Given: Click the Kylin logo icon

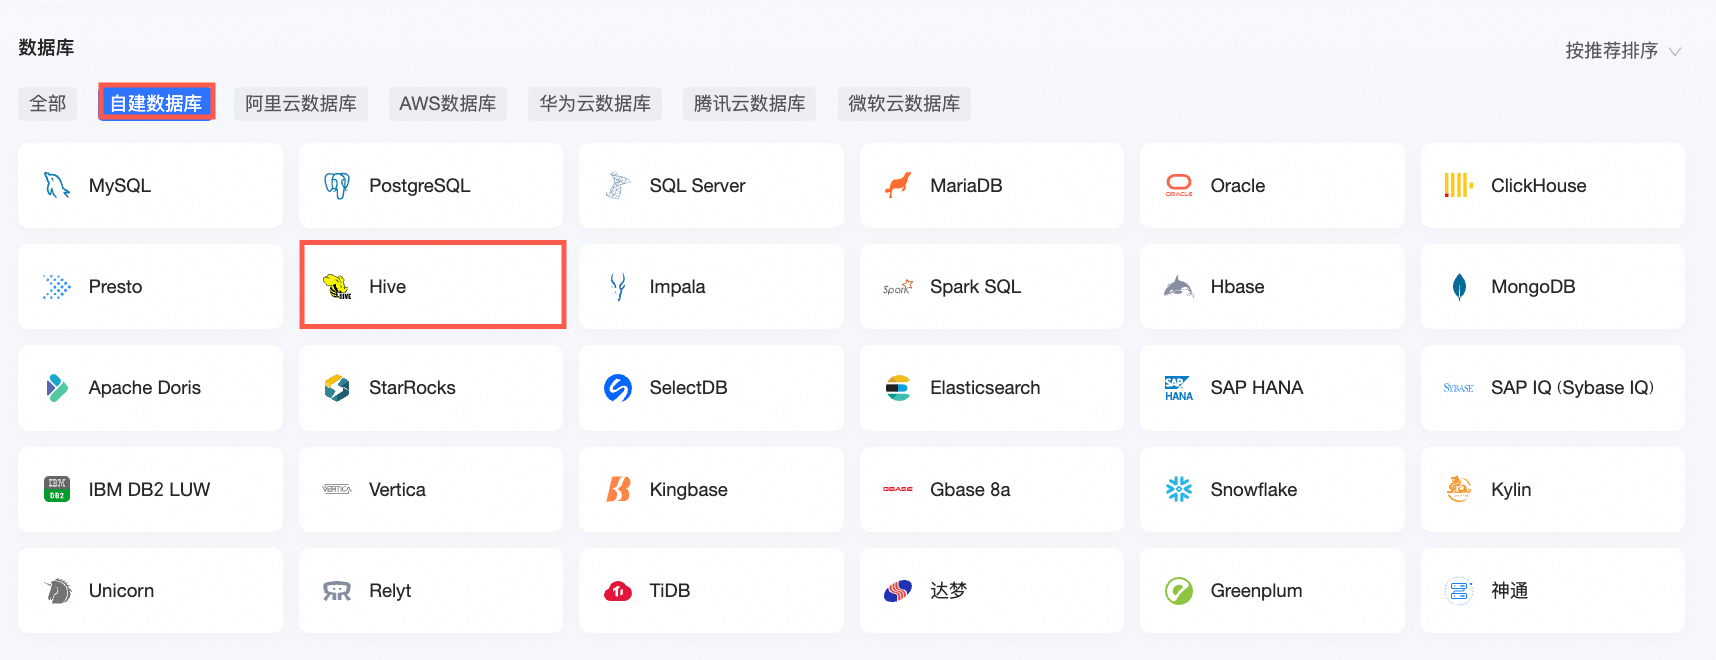Looking at the screenshot, I should click(x=1459, y=489).
